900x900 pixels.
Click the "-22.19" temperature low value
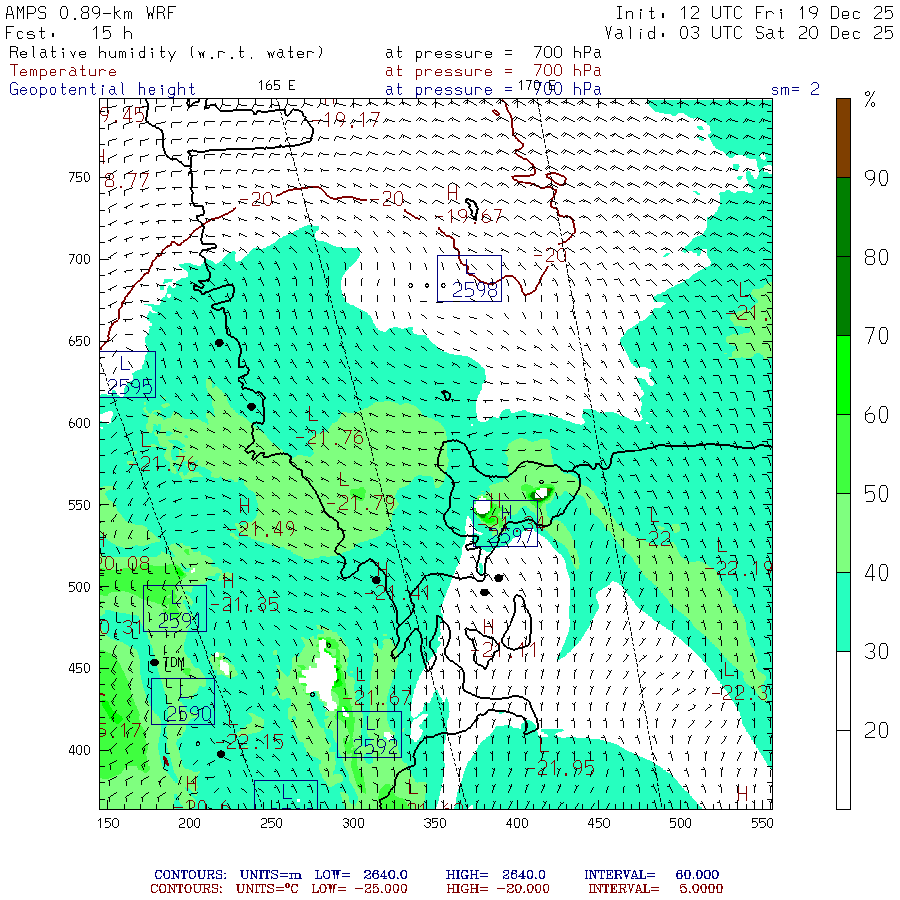739,568
